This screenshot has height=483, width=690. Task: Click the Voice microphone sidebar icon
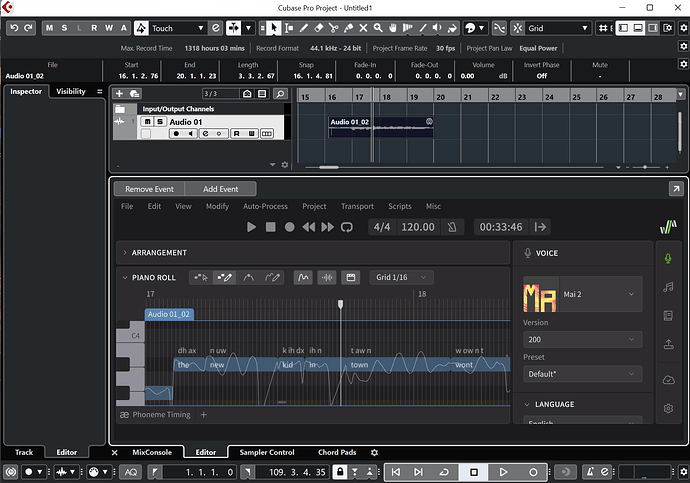(668, 259)
